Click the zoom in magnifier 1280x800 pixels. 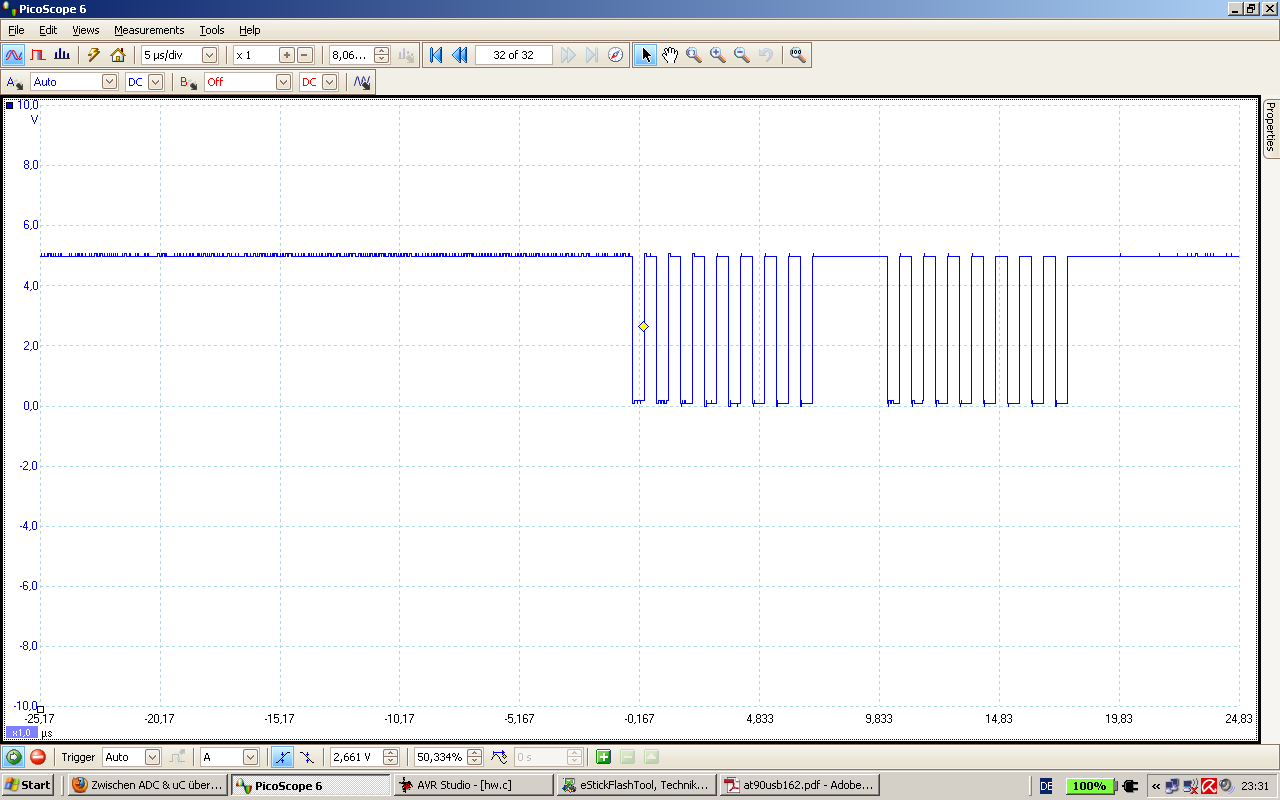point(718,55)
